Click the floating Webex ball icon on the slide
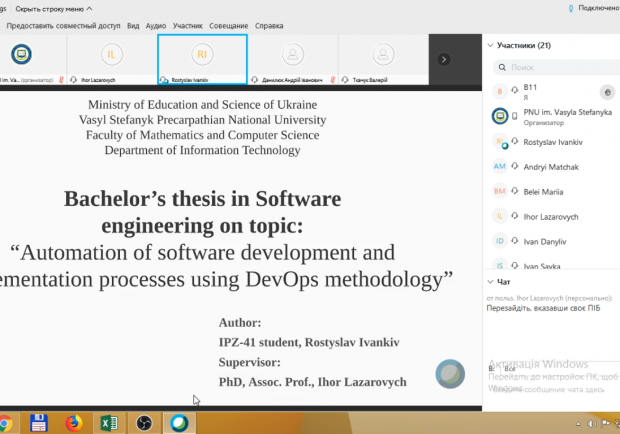620x434 pixels. pos(450,374)
